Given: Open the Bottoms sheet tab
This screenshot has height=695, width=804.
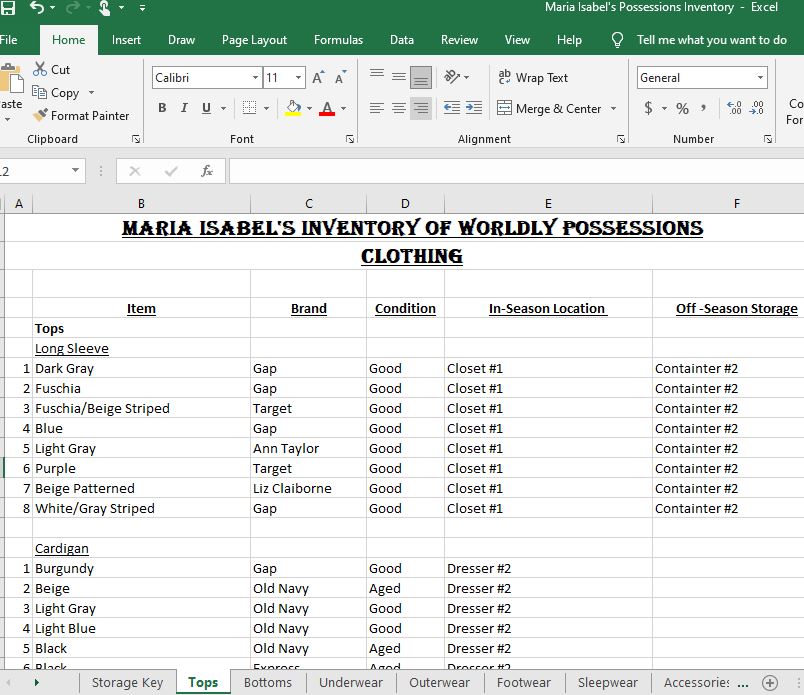Looking at the screenshot, I should click(267, 682).
